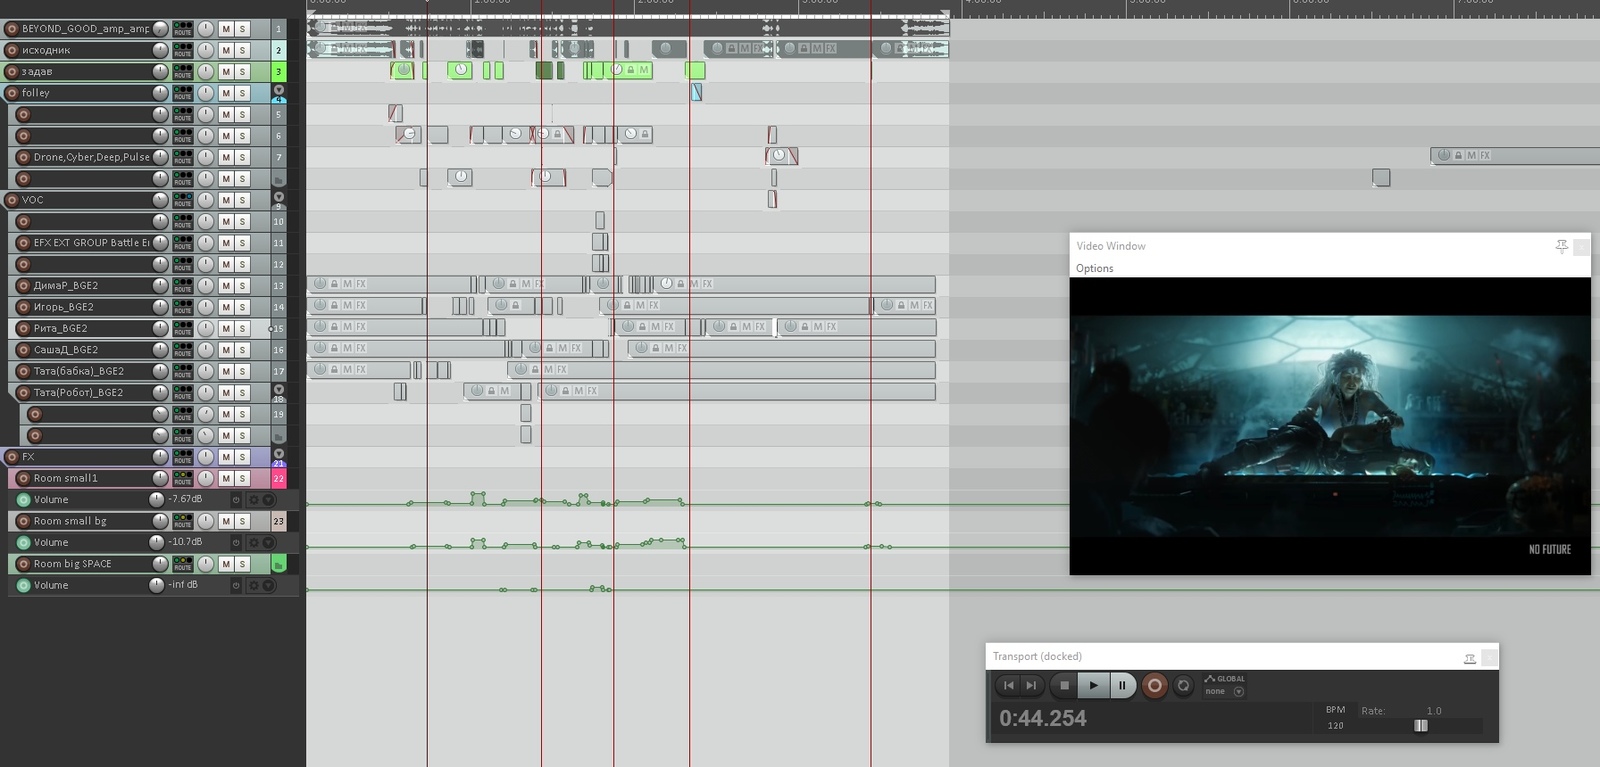Mute the EFX EXT GROUP track
1600x767 pixels.
click(226, 243)
